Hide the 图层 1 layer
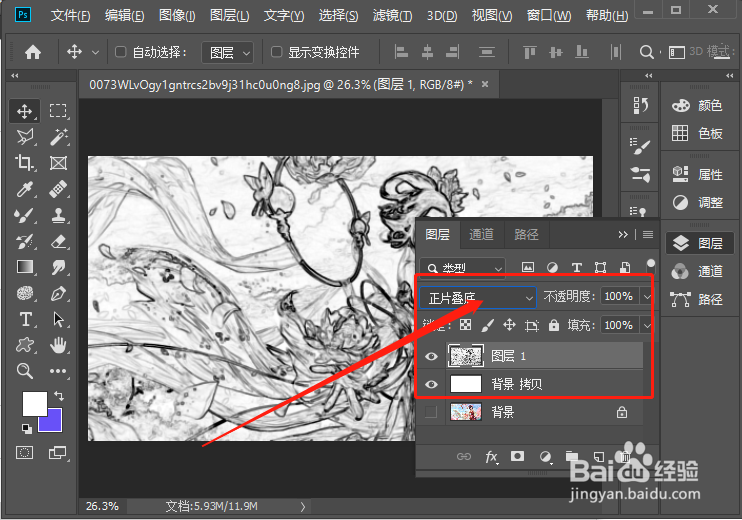Screen dimensions: 742x520 point(431,356)
